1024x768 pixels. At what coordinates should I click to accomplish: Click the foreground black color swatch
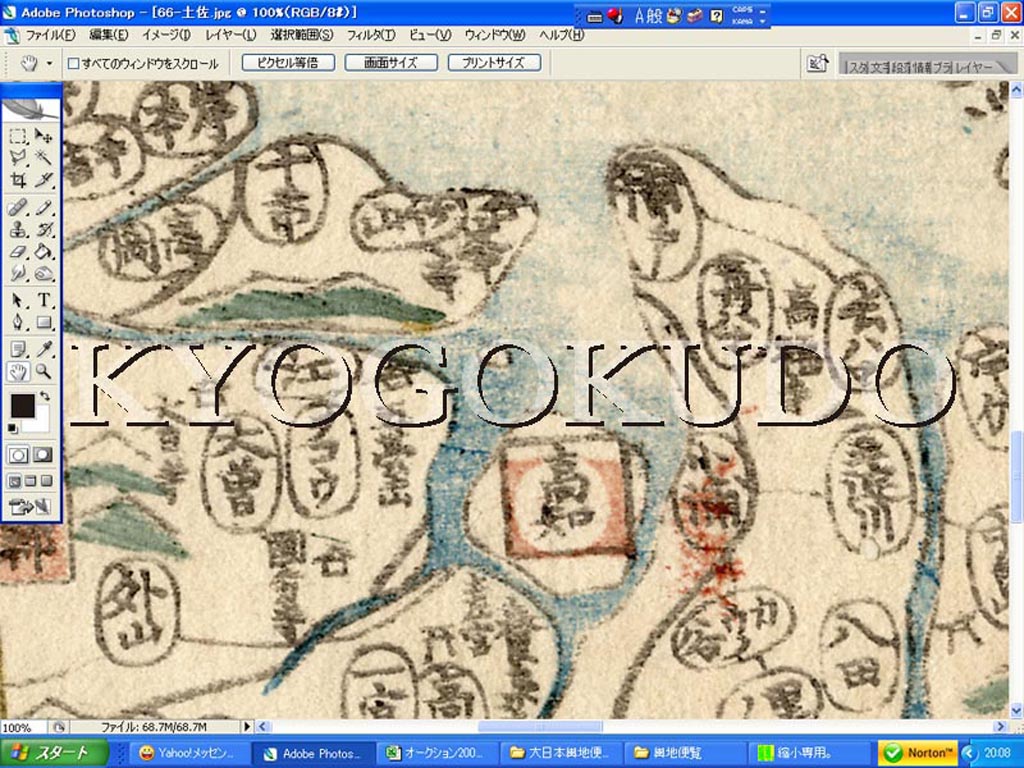tap(22, 406)
